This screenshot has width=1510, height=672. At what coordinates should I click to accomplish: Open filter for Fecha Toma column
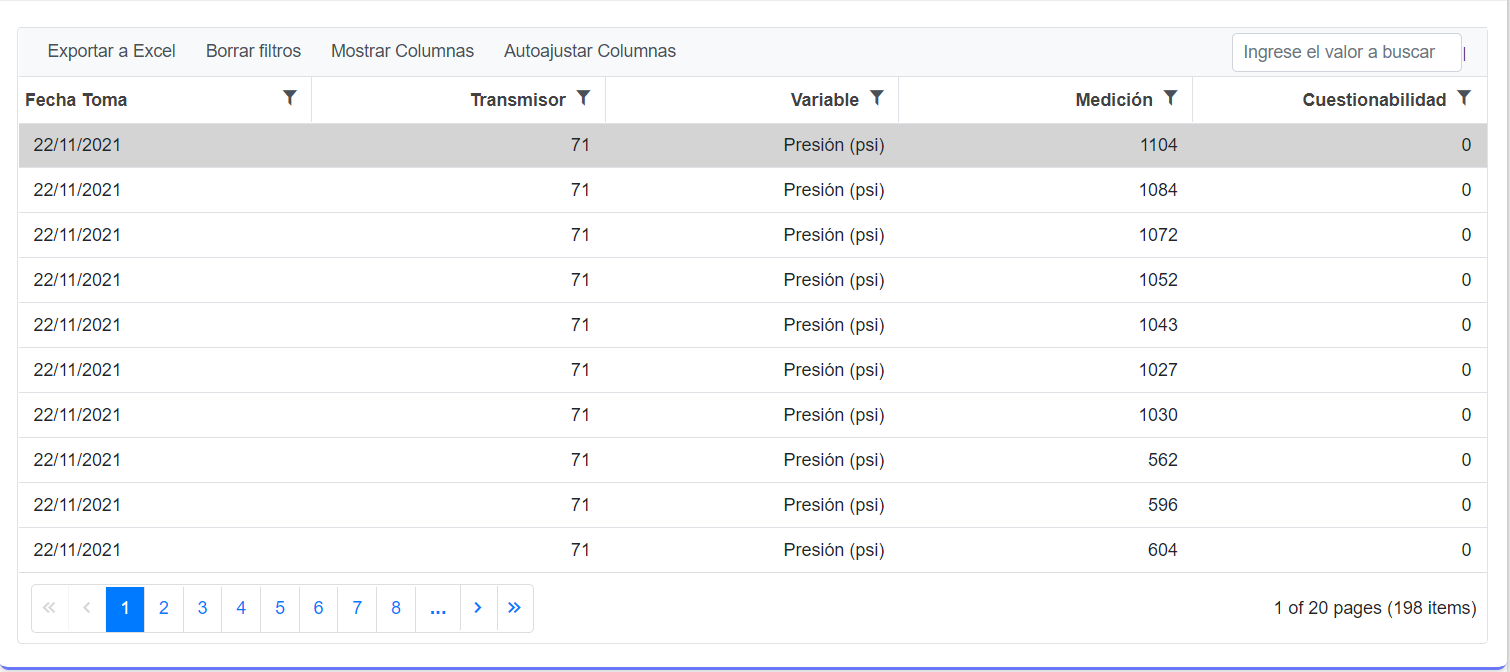[290, 98]
